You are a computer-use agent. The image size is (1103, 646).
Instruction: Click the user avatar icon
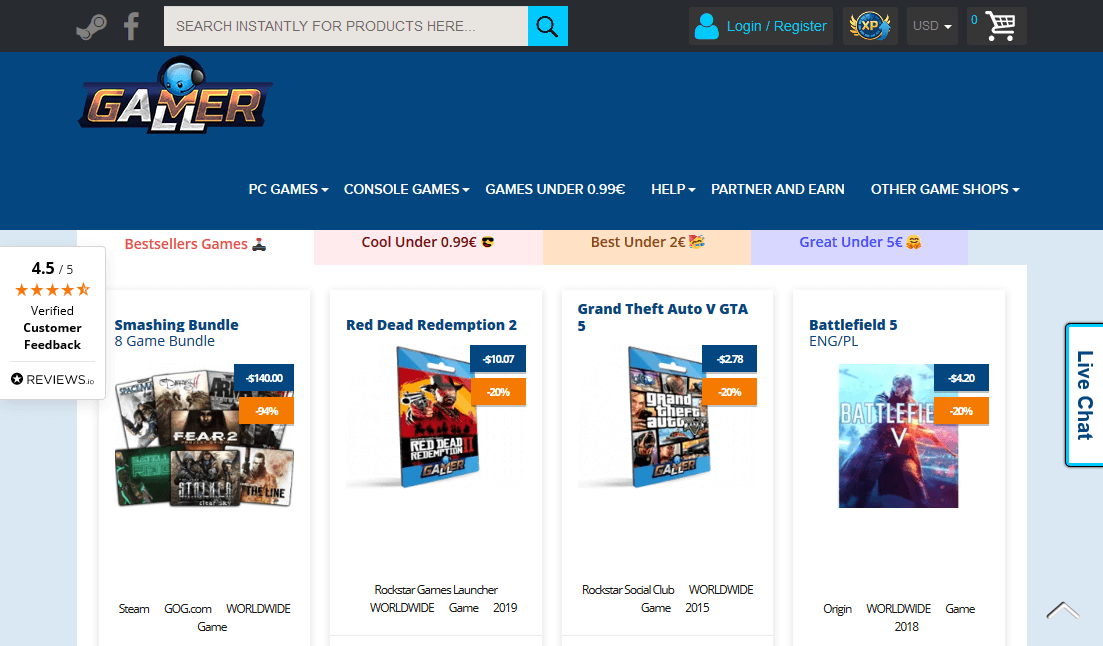coord(706,26)
